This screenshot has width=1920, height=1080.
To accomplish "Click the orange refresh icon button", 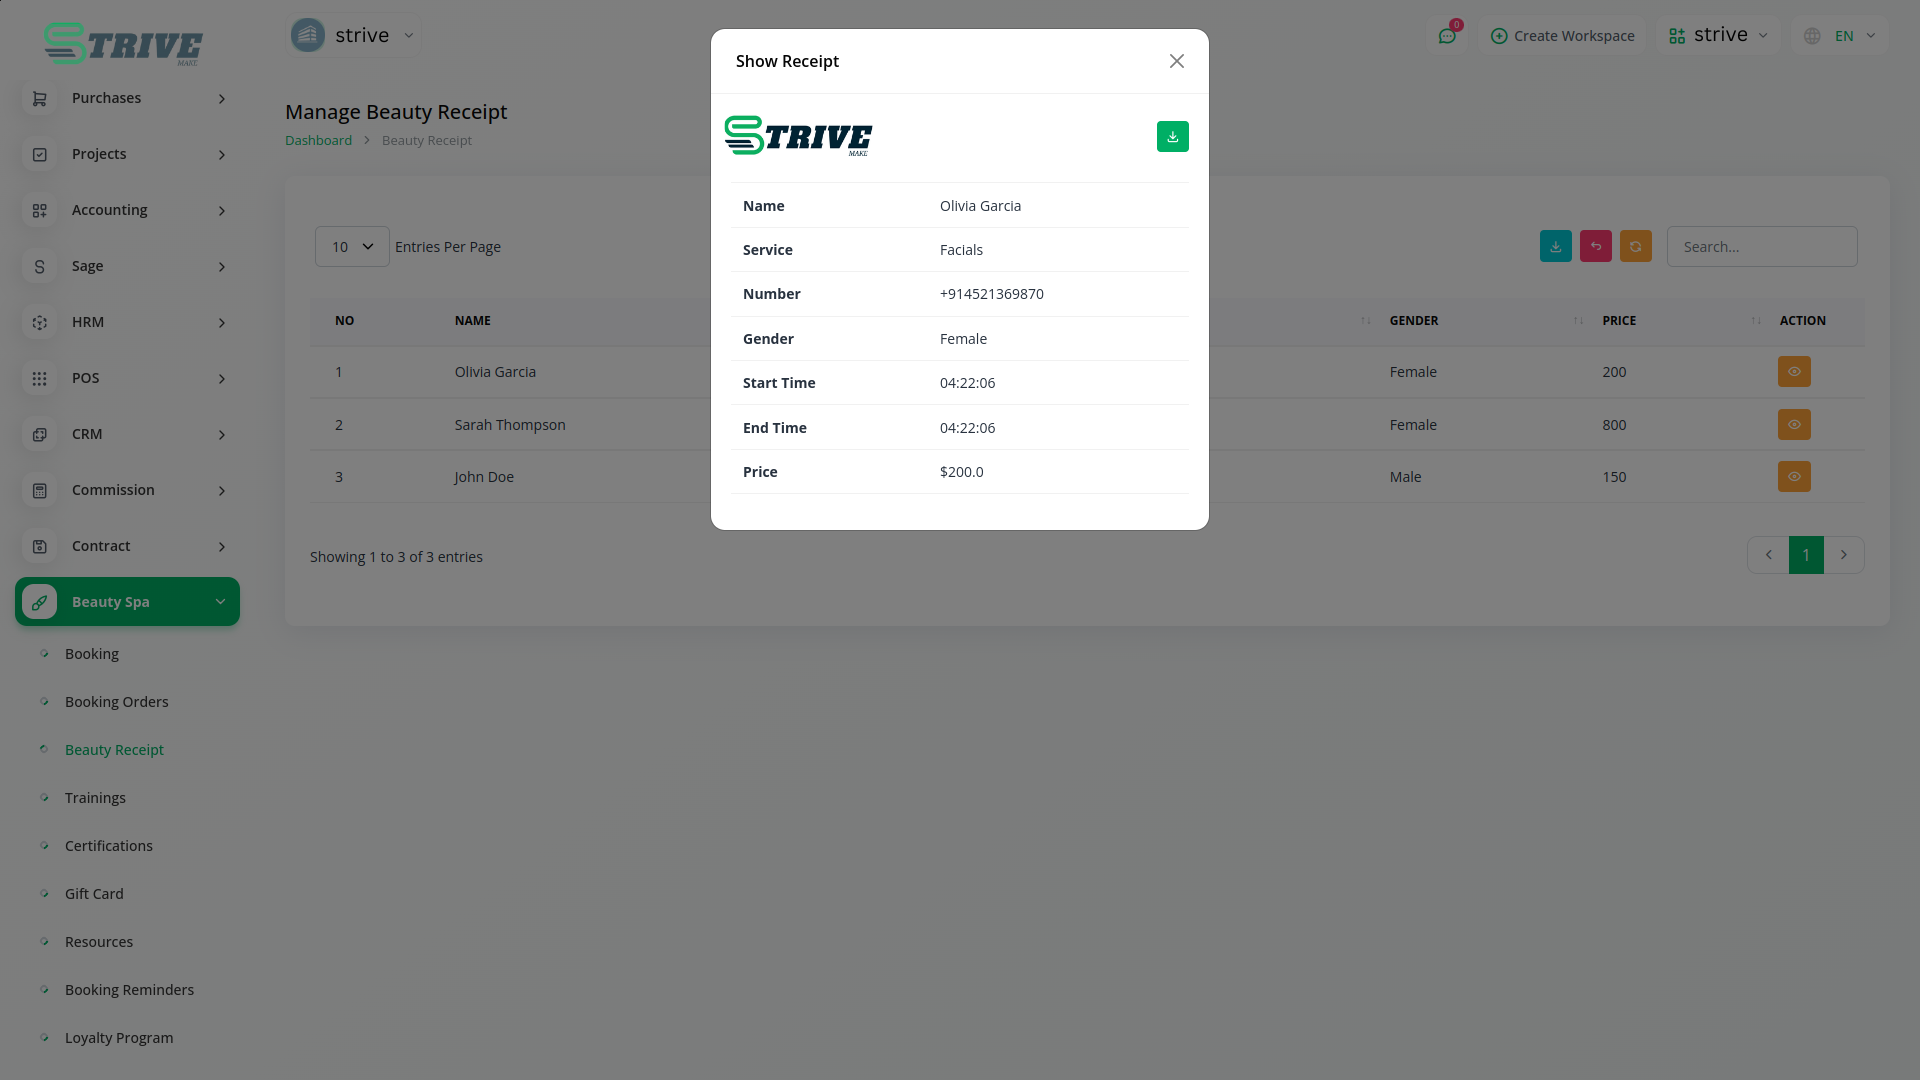I will [x=1635, y=247].
